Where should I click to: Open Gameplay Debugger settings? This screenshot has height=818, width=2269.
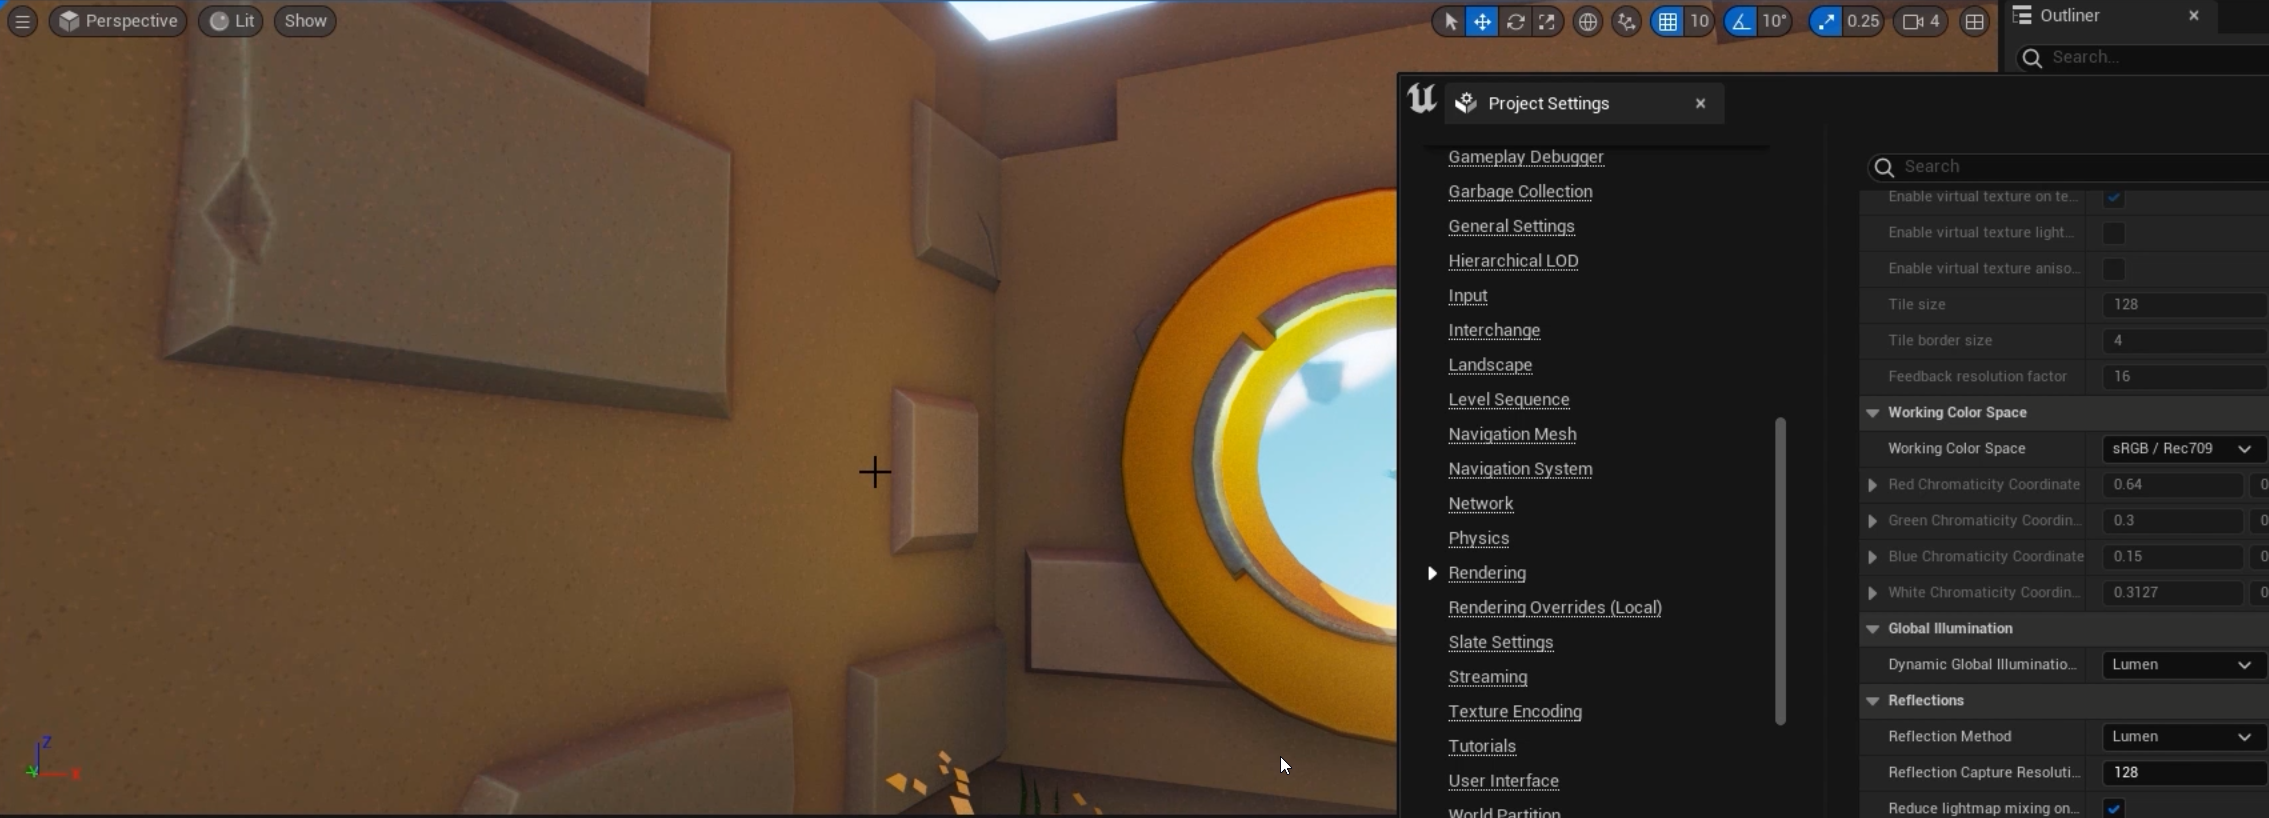point(1525,157)
